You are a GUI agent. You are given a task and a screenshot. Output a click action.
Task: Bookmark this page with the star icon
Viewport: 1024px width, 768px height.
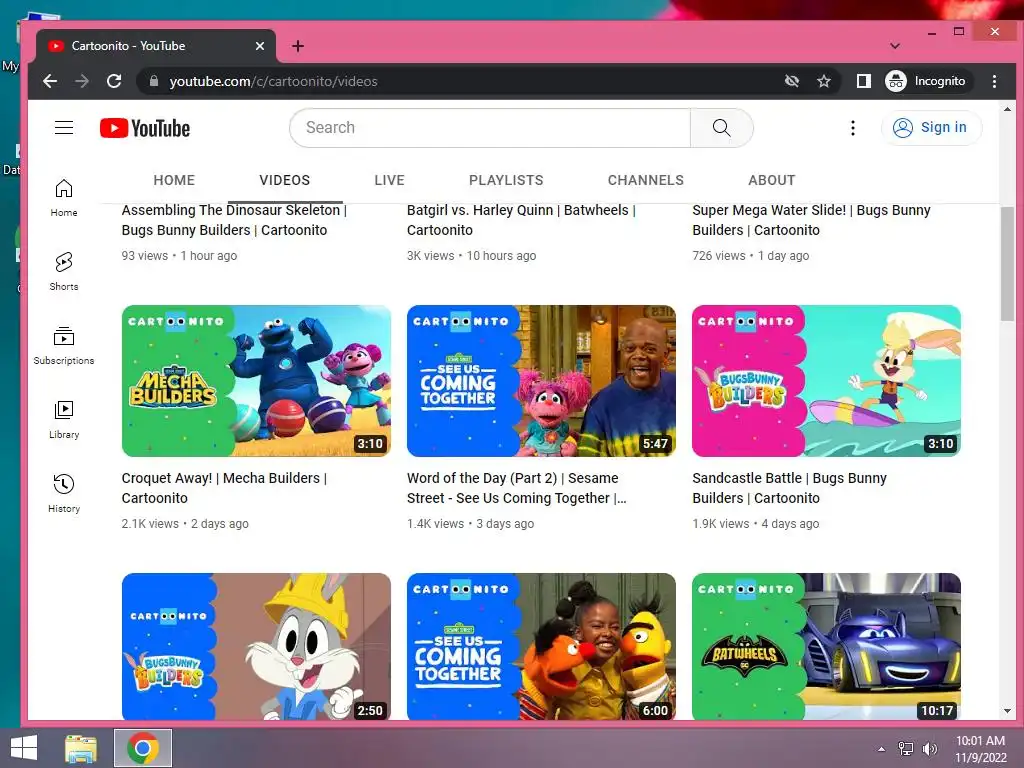pyautogui.click(x=824, y=81)
